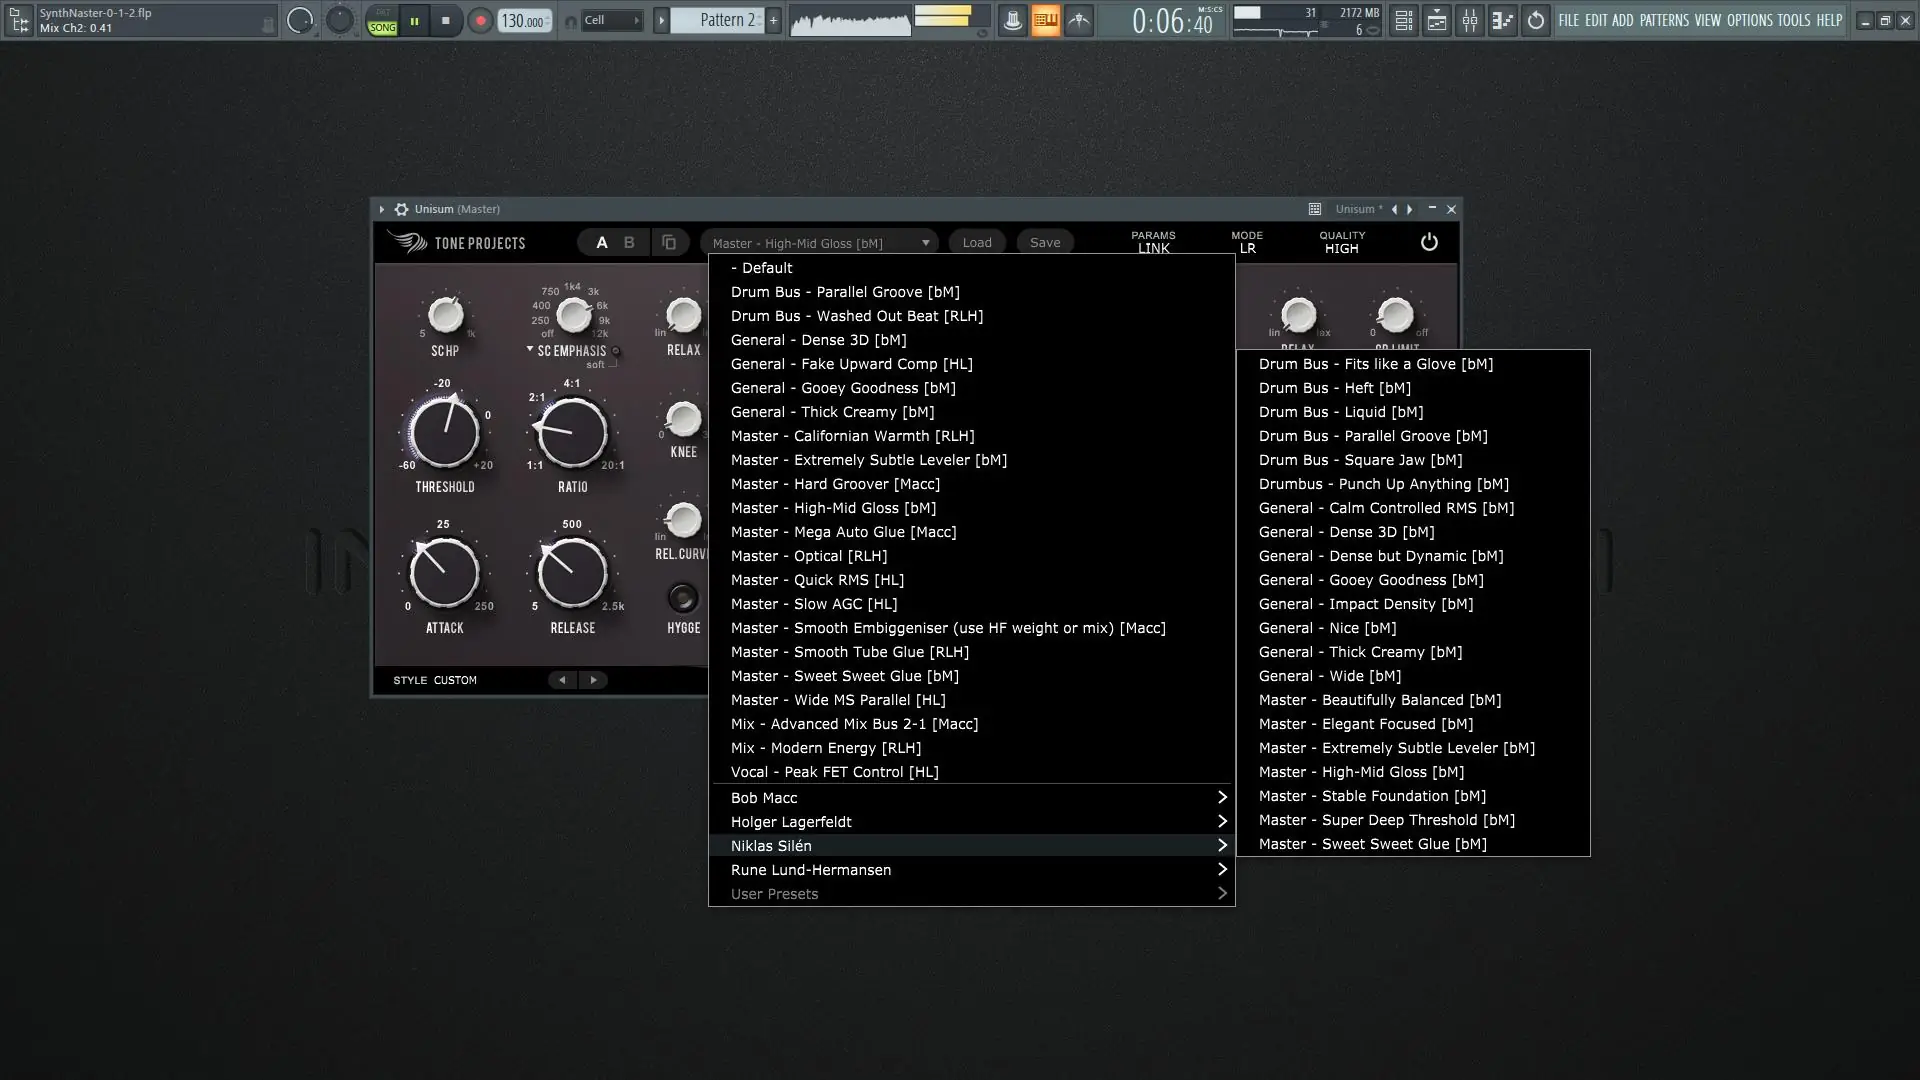Click the undo history icon in toolbar

coord(1536,20)
